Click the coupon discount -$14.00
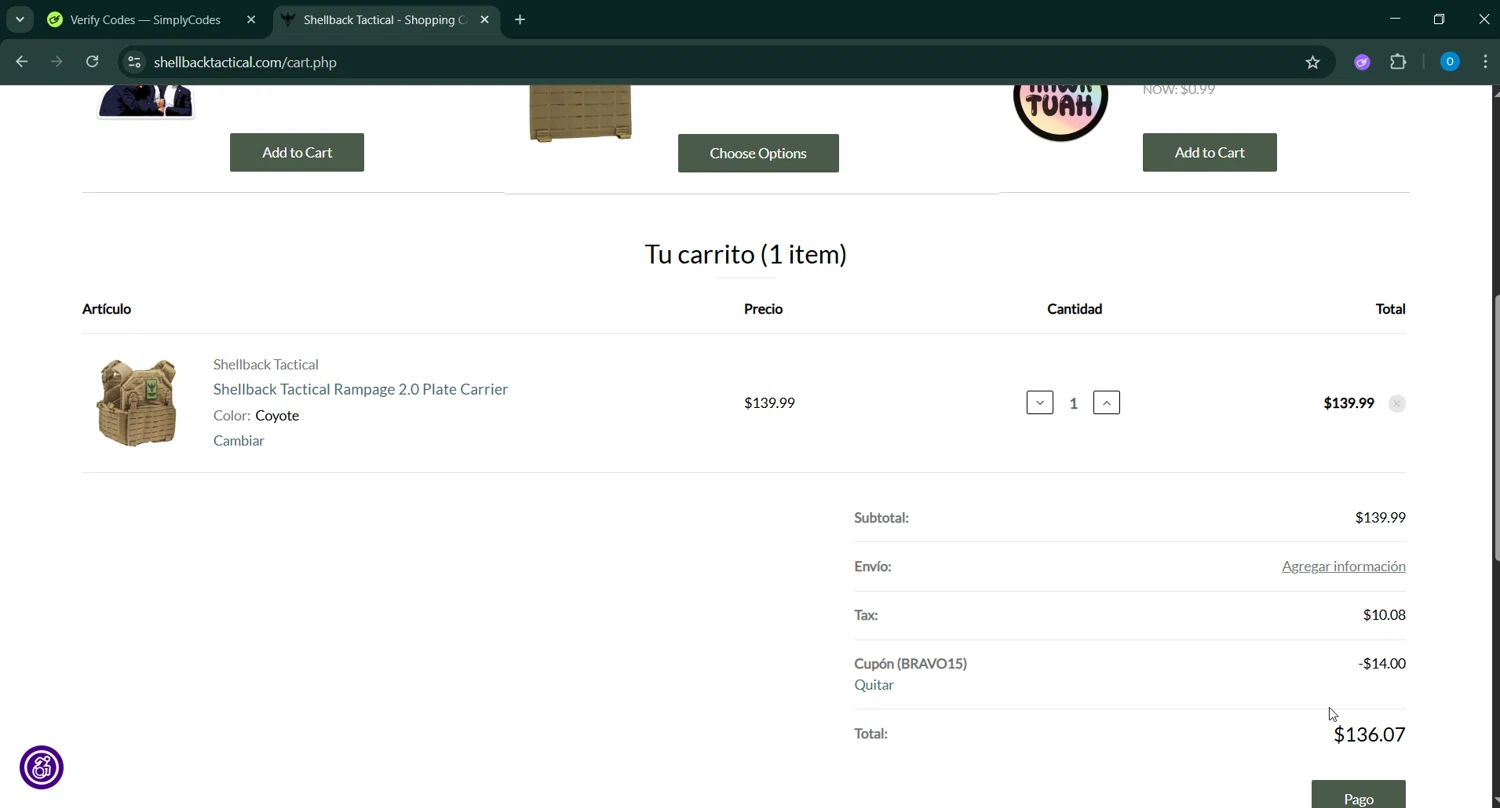 point(1381,663)
